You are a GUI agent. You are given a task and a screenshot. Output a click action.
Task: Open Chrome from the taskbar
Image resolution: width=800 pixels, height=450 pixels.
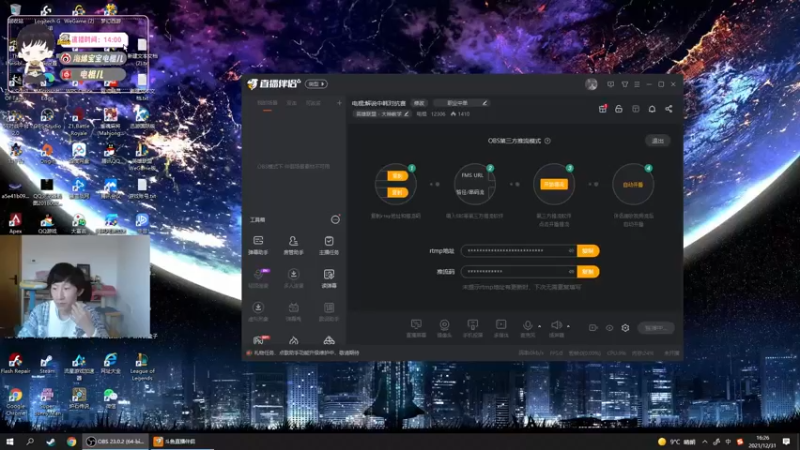pyautogui.click(x=71, y=441)
